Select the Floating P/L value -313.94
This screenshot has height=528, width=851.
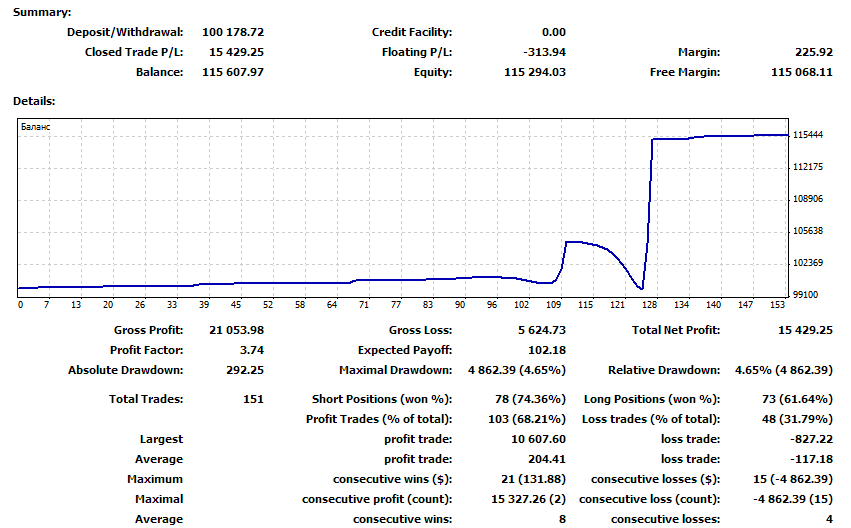coord(544,52)
